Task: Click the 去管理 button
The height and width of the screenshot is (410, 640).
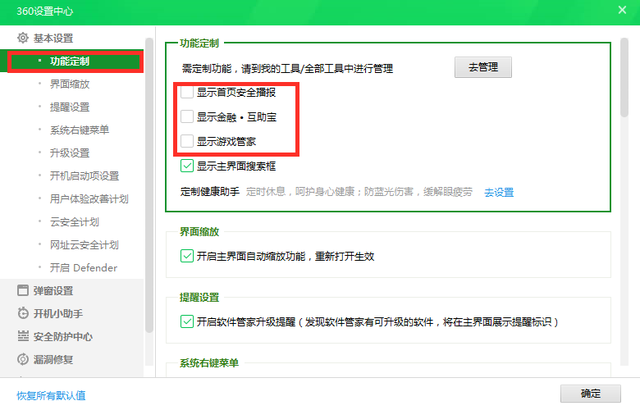Action: (x=483, y=67)
